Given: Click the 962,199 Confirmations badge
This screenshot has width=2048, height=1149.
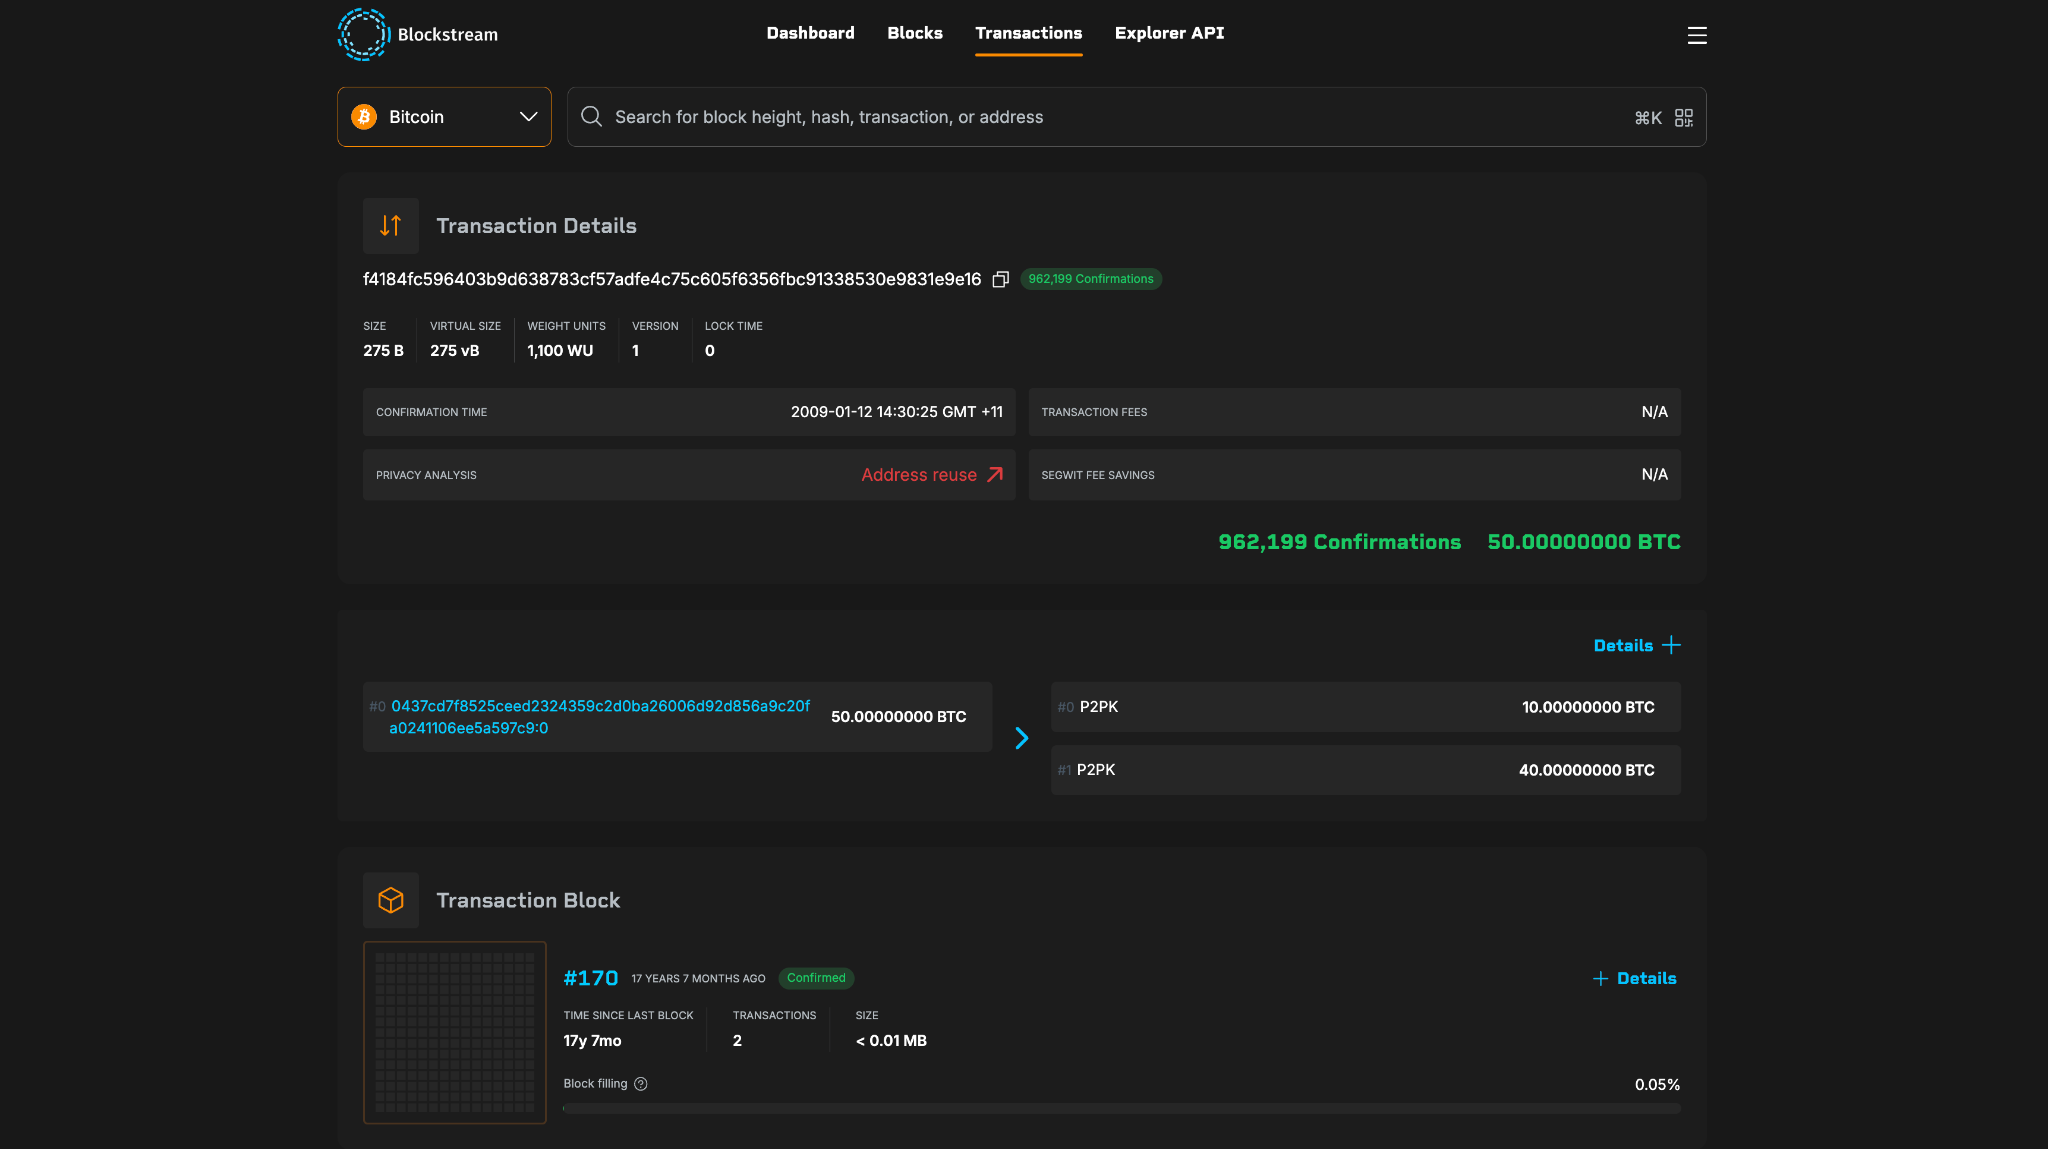Looking at the screenshot, I should click(x=1091, y=279).
